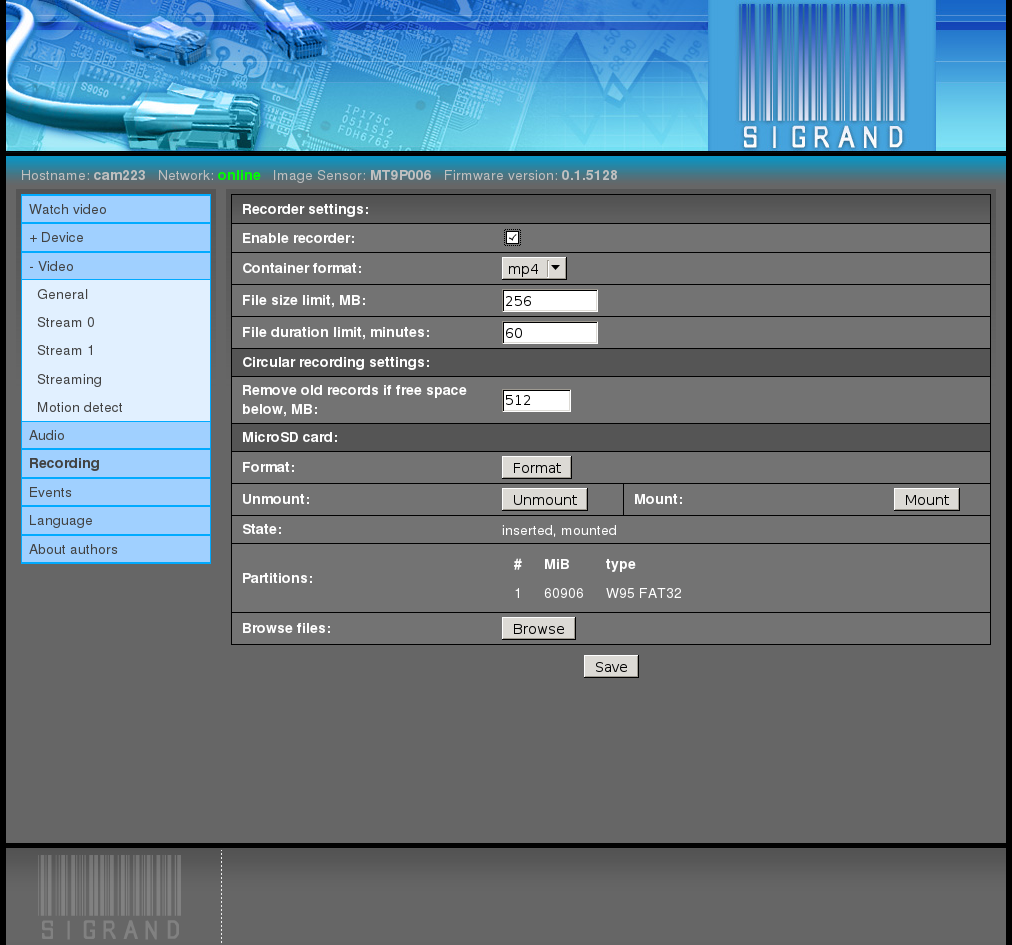Click the File size limit field
The height and width of the screenshot is (945, 1012).
point(550,301)
